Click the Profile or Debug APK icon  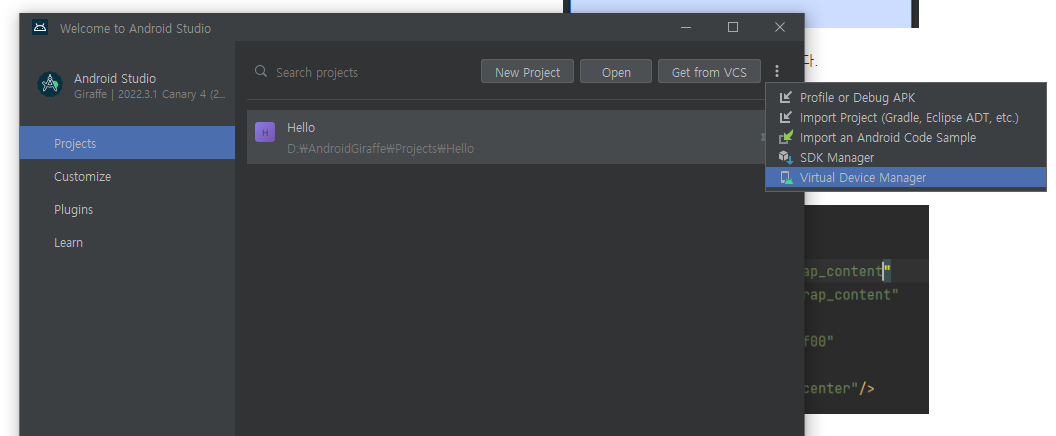pyautogui.click(x=785, y=98)
